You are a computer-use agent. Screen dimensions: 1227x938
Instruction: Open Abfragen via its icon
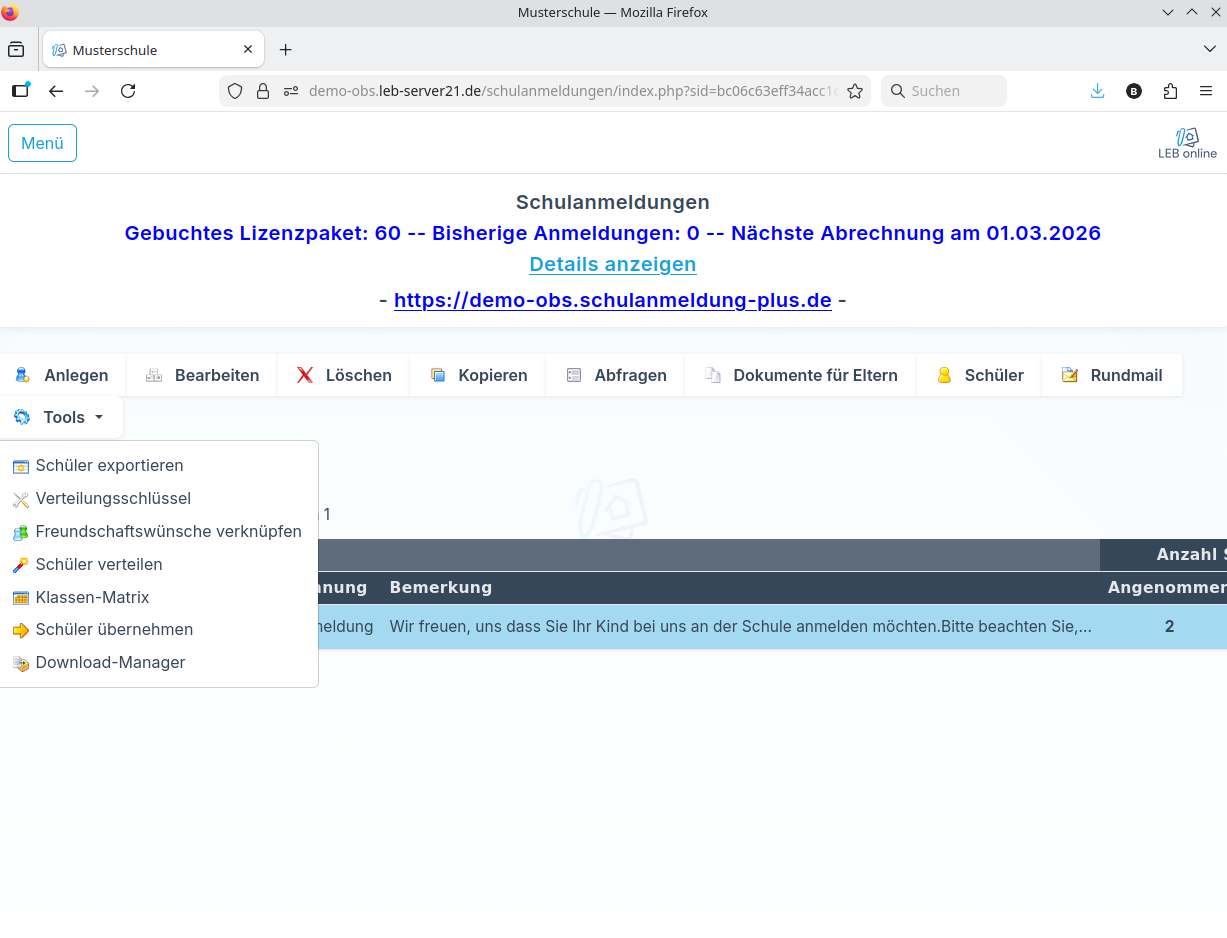pyautogui.click(x=574, y=375)
